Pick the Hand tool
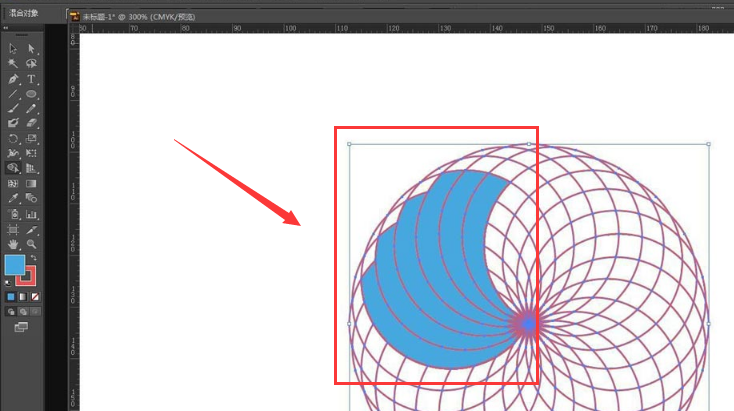734x411 pixels. [13, 244]
